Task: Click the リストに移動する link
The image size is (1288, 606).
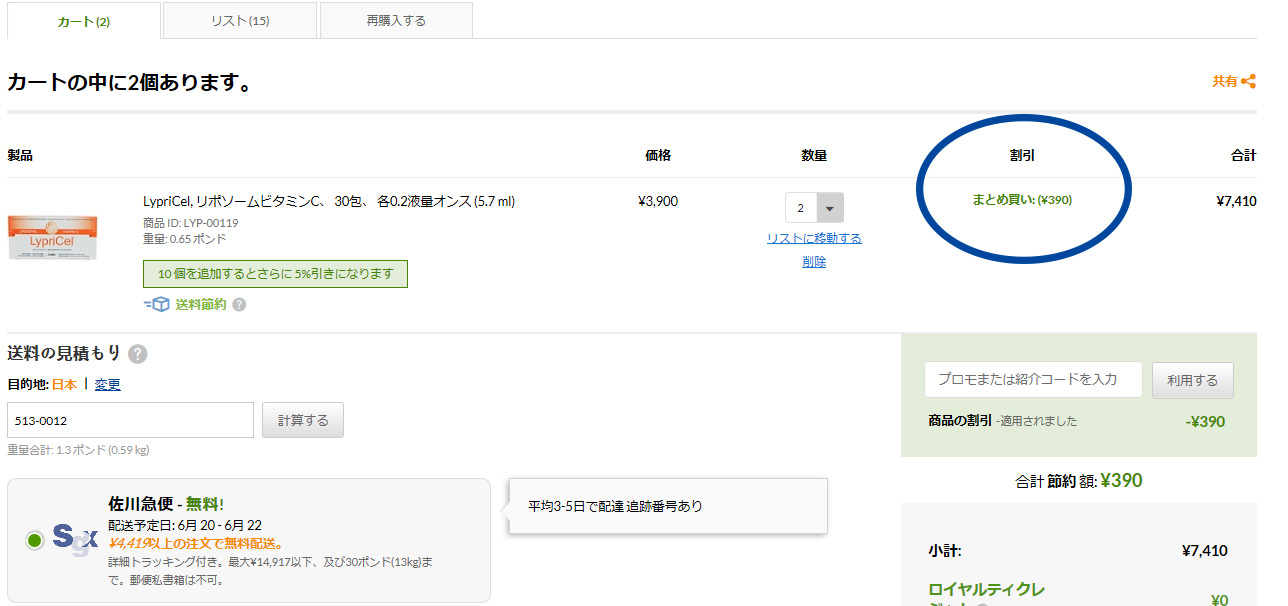Action: (814, 238)
